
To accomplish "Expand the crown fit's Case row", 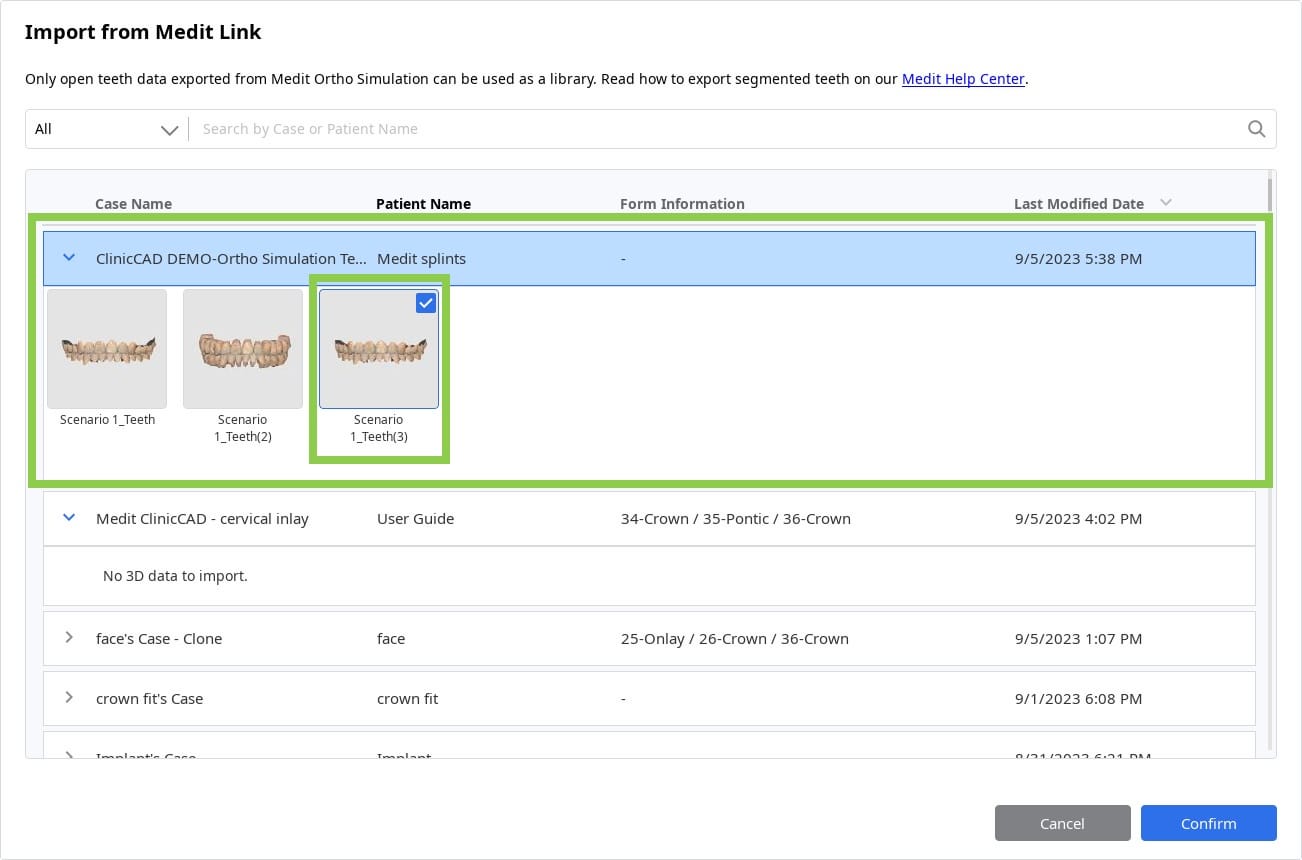I will pyautogui.click(x=69, y=698).
